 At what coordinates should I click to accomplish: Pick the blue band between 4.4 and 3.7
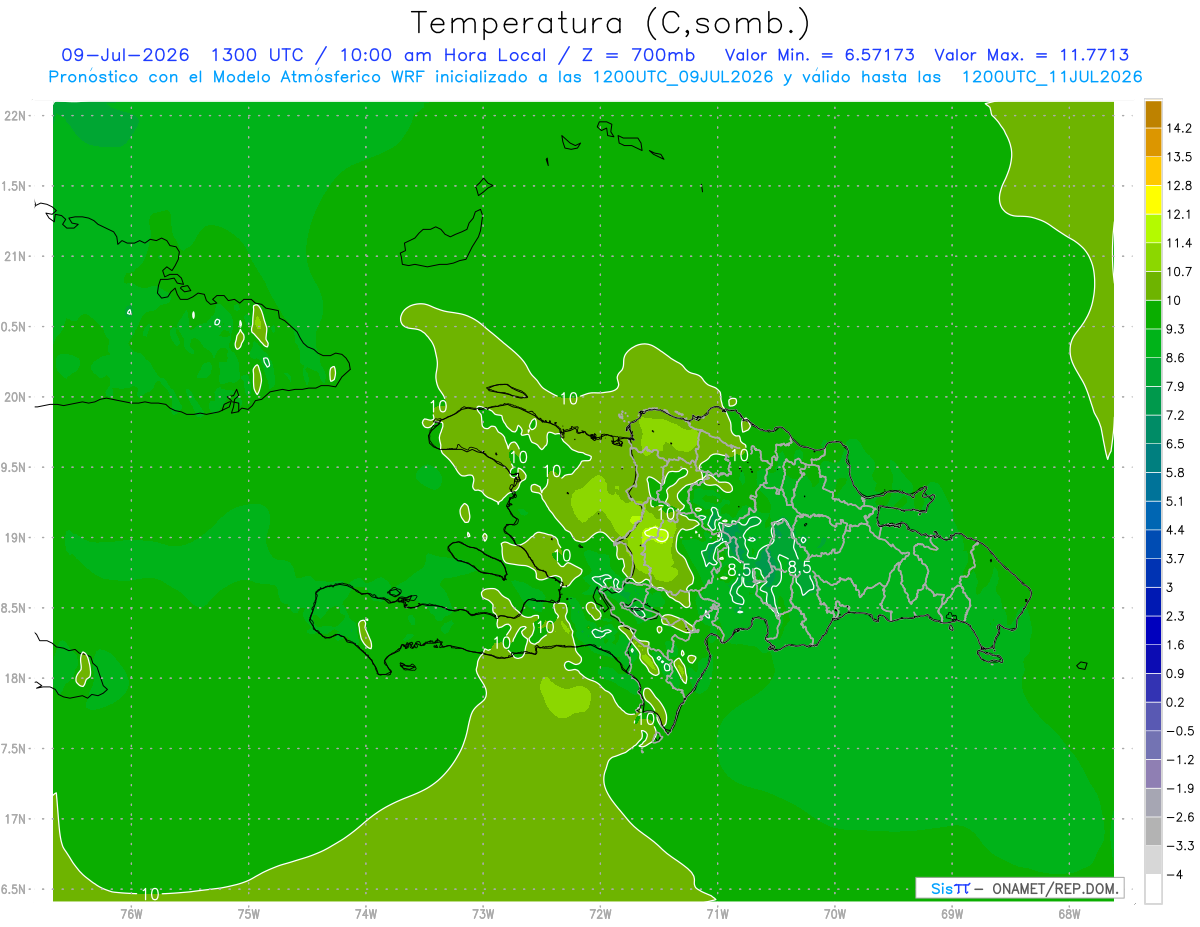point(1153,544)
